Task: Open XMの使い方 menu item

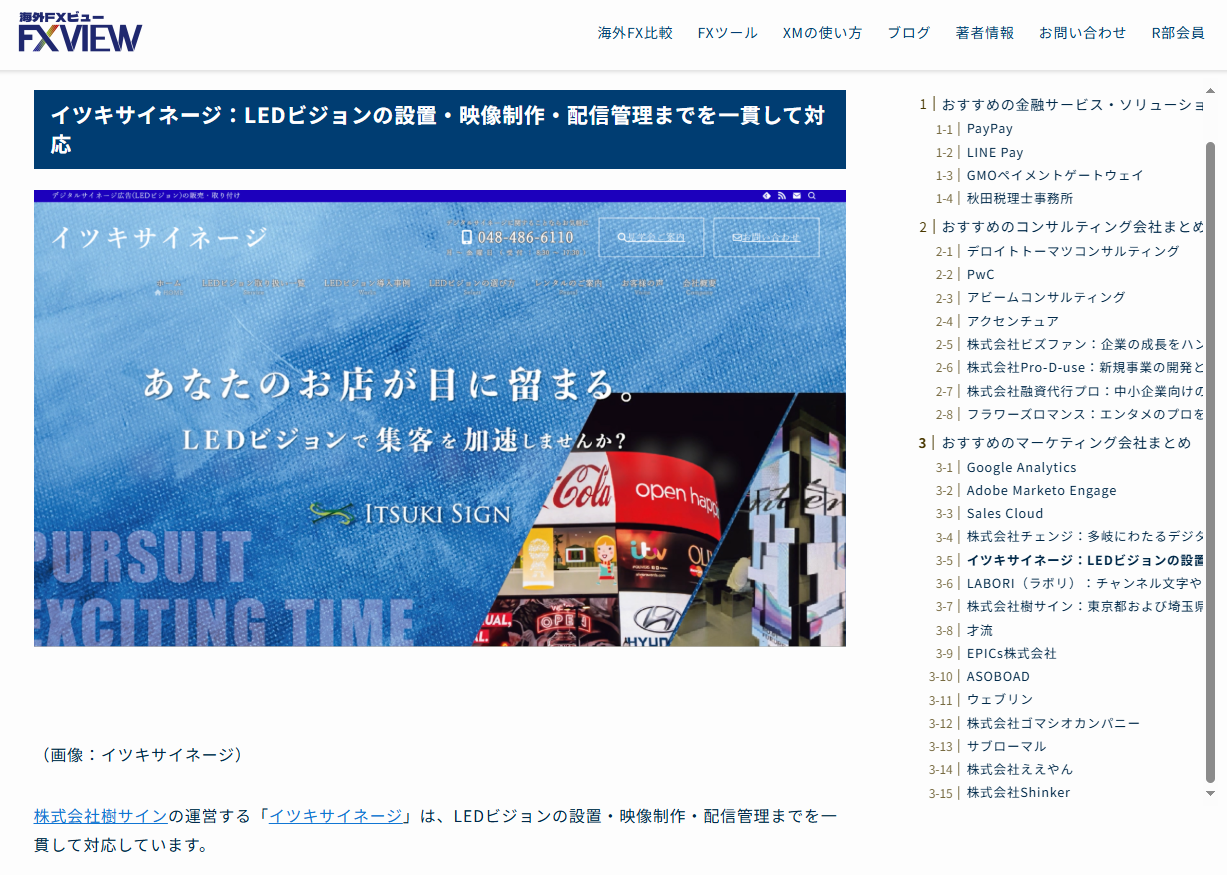Action: pyautogui.click(x=822, y=33)
